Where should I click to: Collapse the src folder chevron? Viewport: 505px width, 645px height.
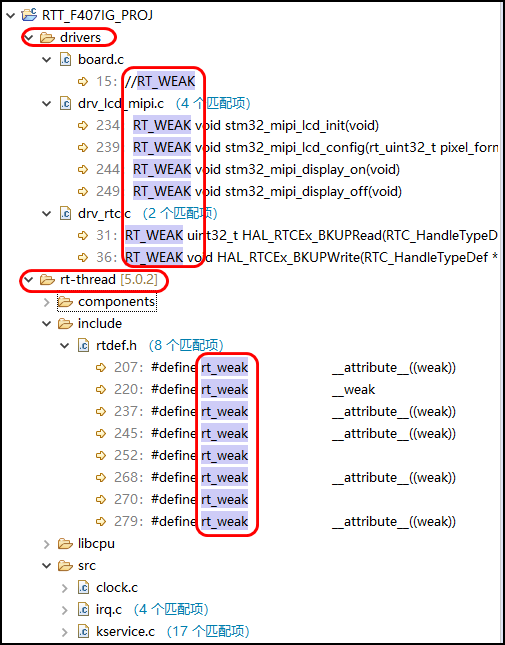coord(46,566)
